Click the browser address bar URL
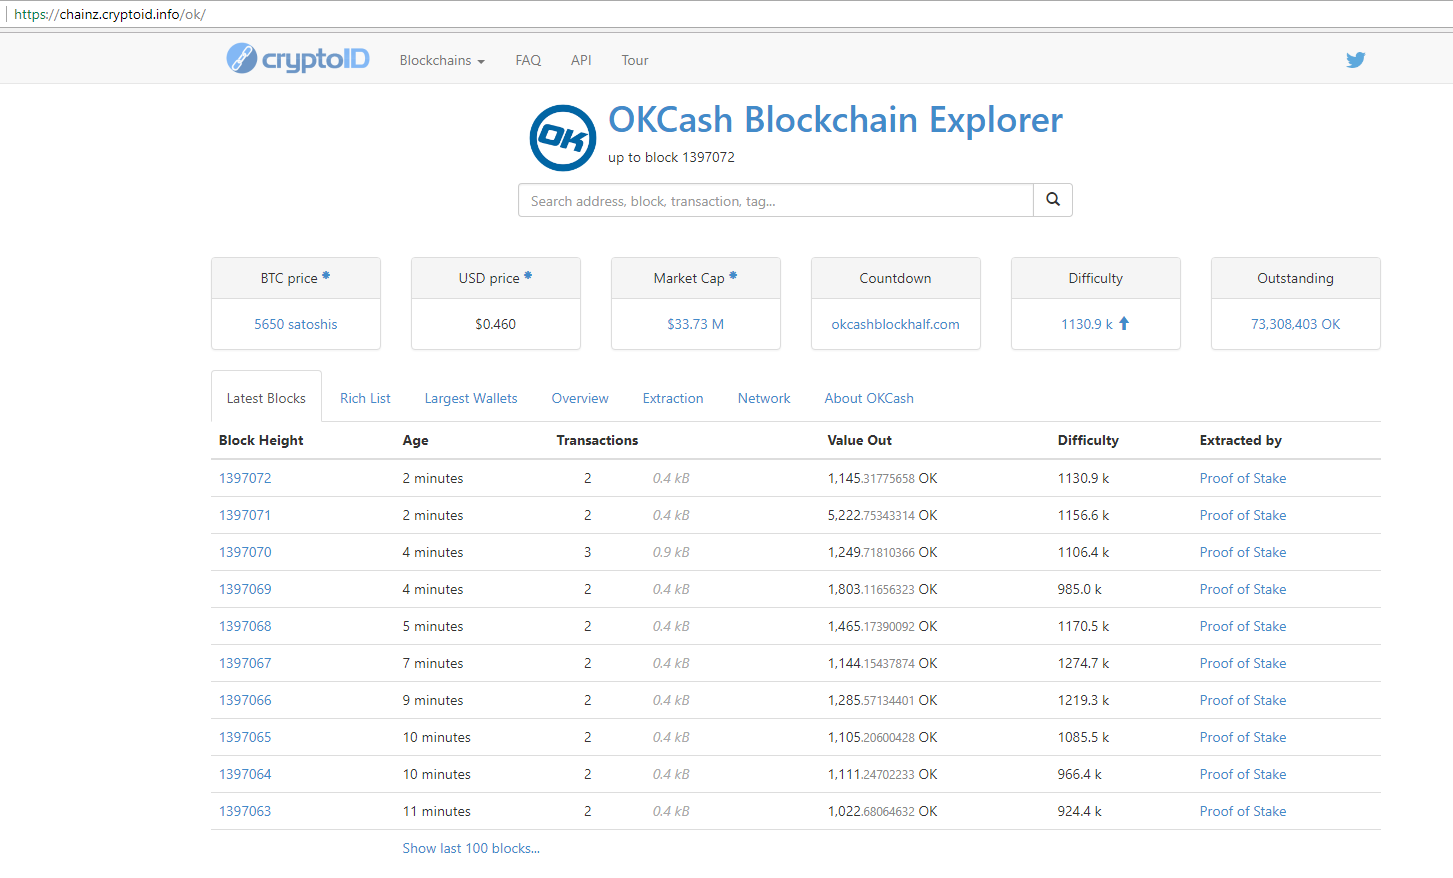1453x878 pixels. [x=110, y=15]
